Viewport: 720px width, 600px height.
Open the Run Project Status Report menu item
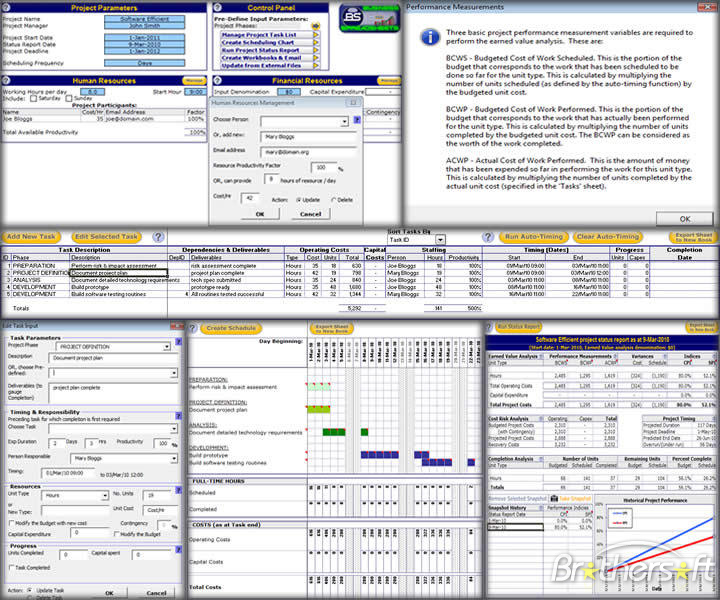260,50
